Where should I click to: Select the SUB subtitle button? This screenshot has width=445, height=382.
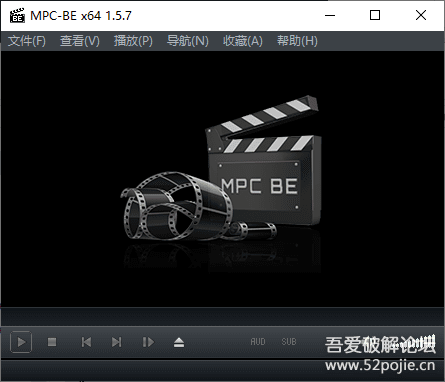[x=289, y=342]
